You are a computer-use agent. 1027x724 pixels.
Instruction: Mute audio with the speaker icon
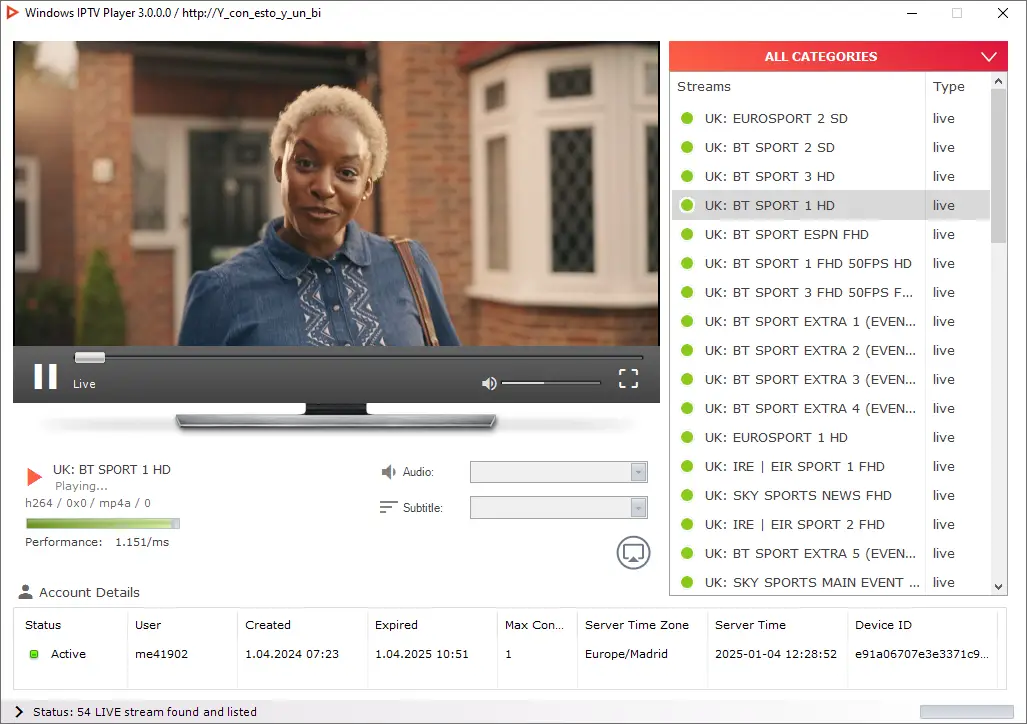click(x=489, y=383)
